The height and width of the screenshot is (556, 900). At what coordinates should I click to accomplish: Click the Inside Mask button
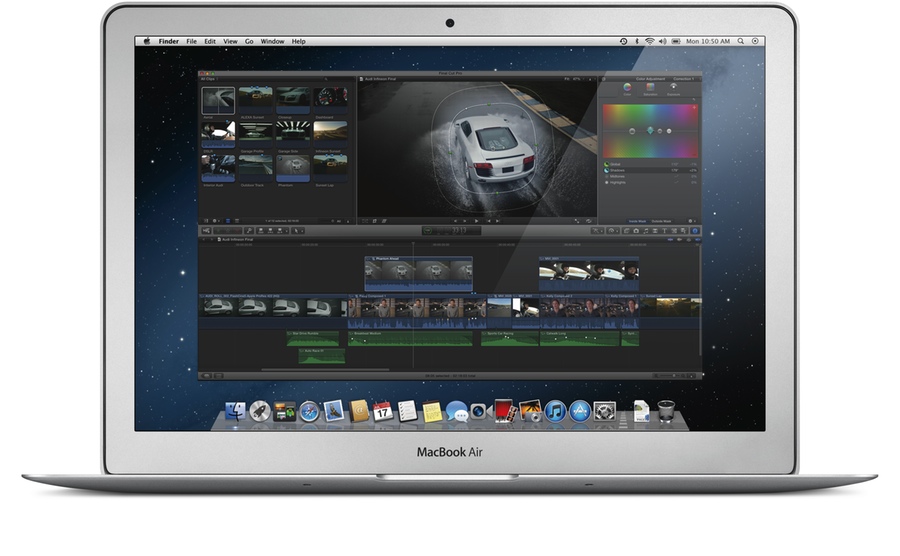coord(637,220)
